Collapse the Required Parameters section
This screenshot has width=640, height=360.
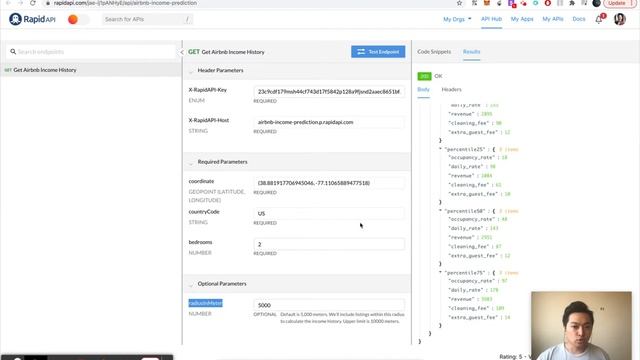click(191, 162)
